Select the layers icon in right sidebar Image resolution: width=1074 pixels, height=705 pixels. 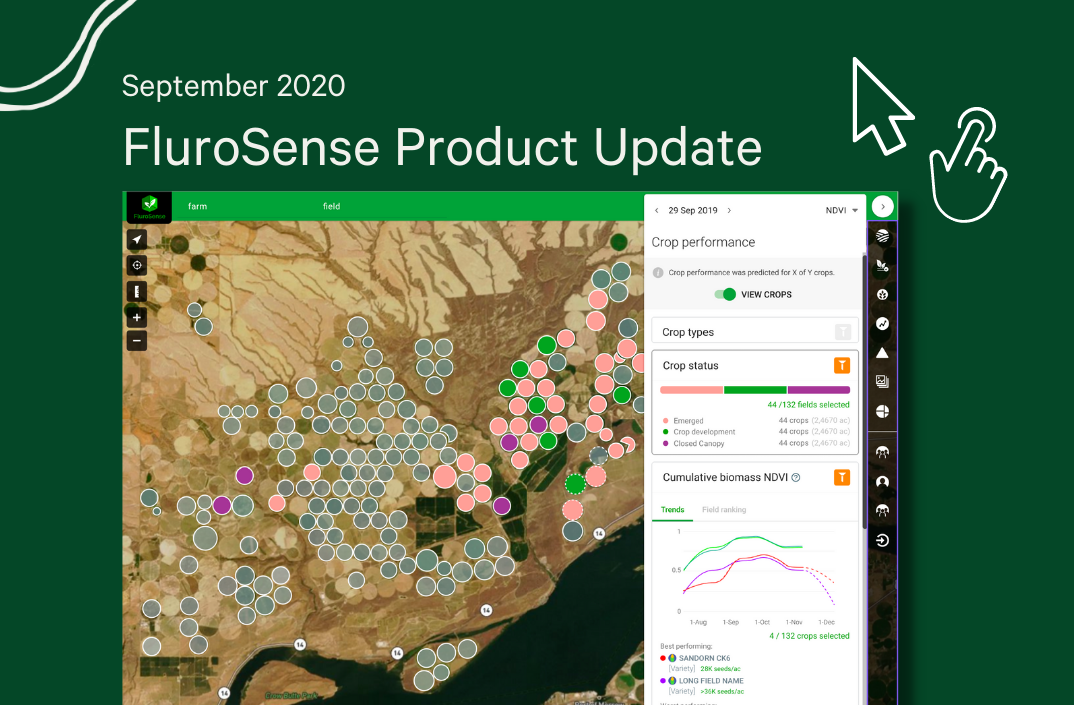pyautogui.click(x=881, y=236)
